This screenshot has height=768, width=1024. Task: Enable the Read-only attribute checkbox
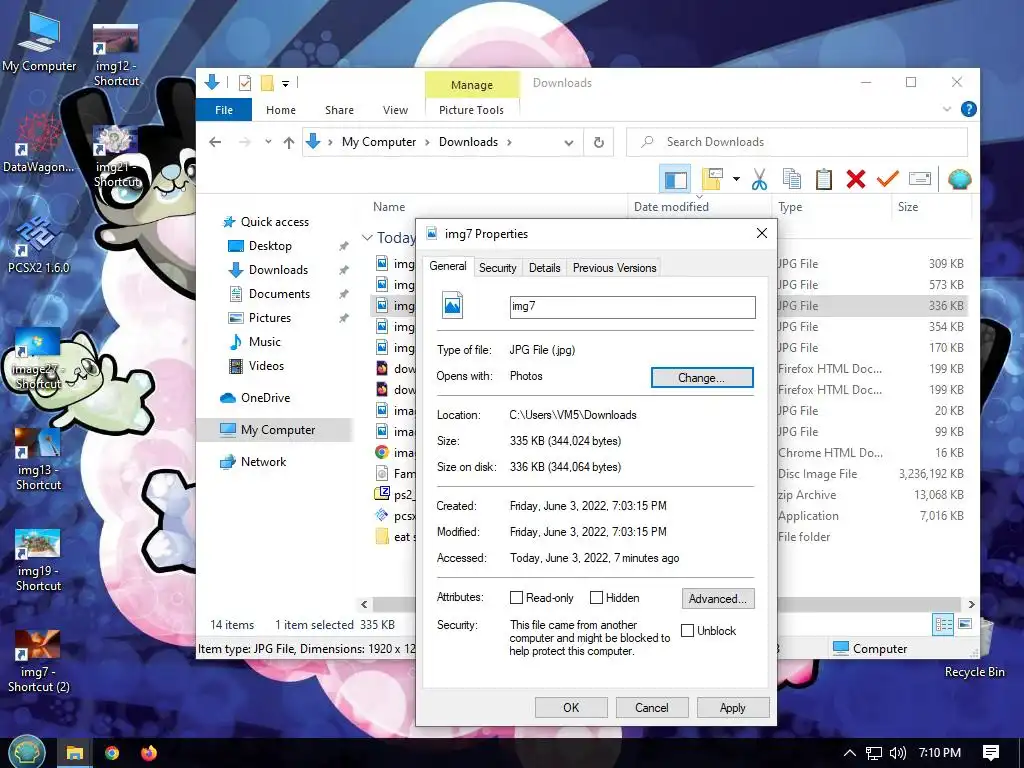(x=516, y=598)
